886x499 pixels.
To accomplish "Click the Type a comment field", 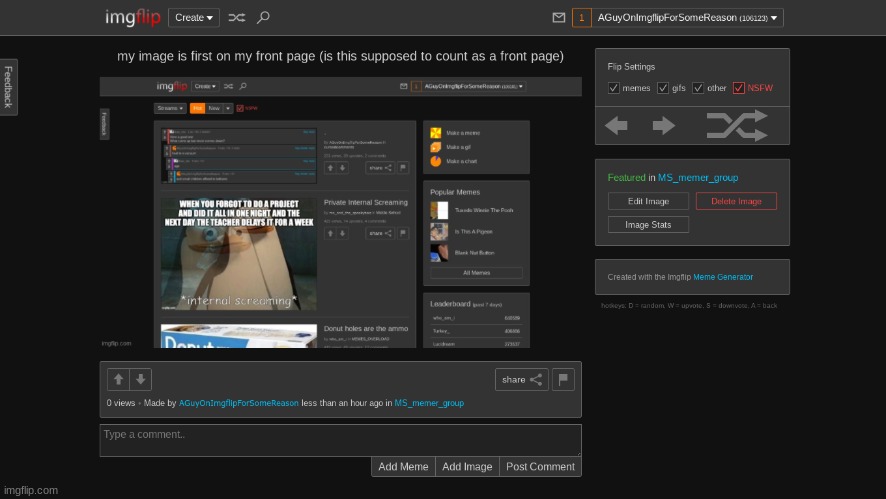I will point(341,440).
